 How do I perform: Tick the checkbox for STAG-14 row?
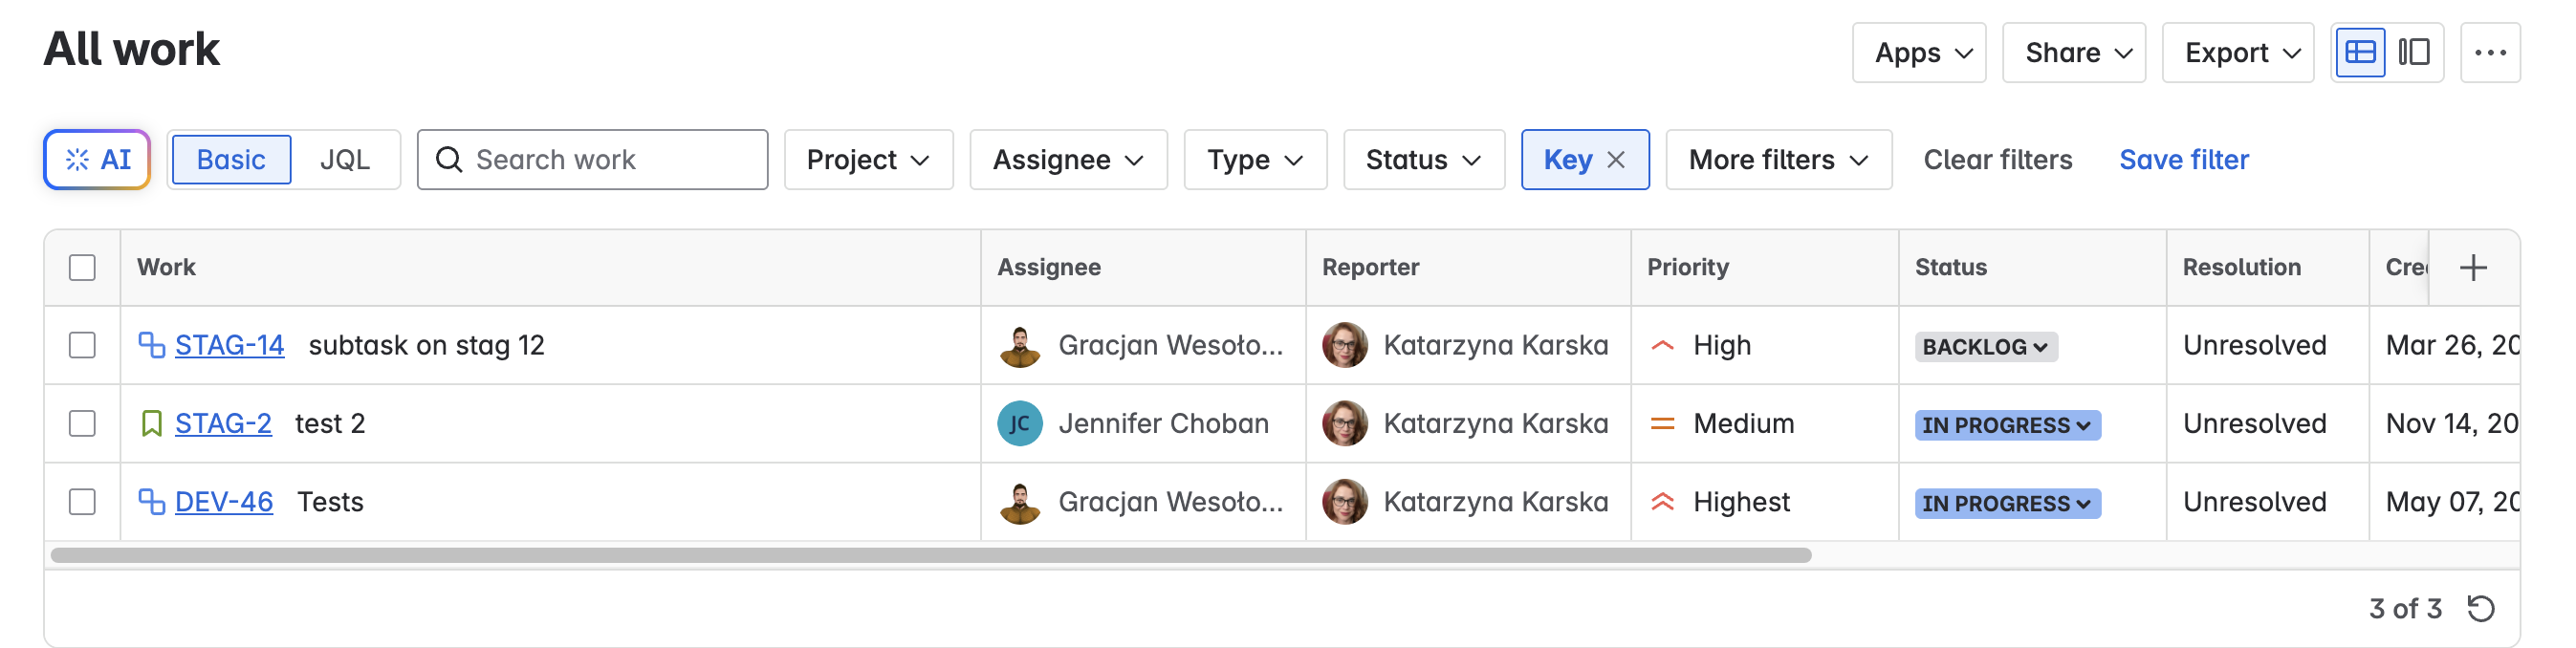[82, 345]
